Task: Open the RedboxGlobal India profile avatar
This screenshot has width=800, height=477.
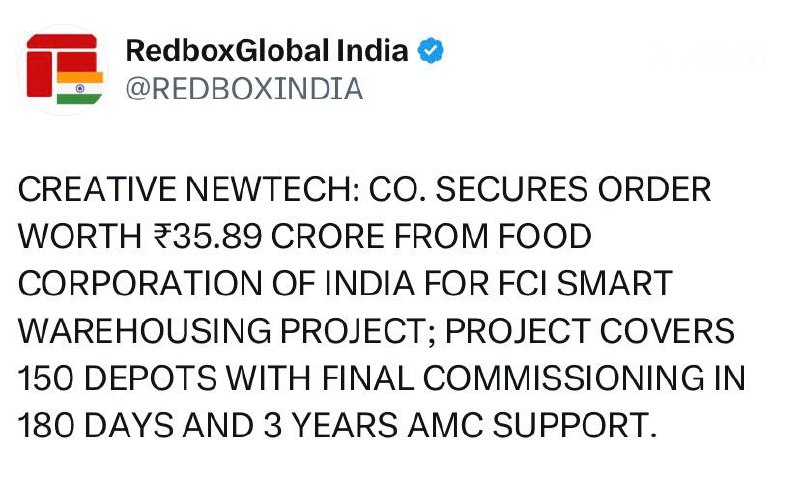Action: click(x=63, y=69)
